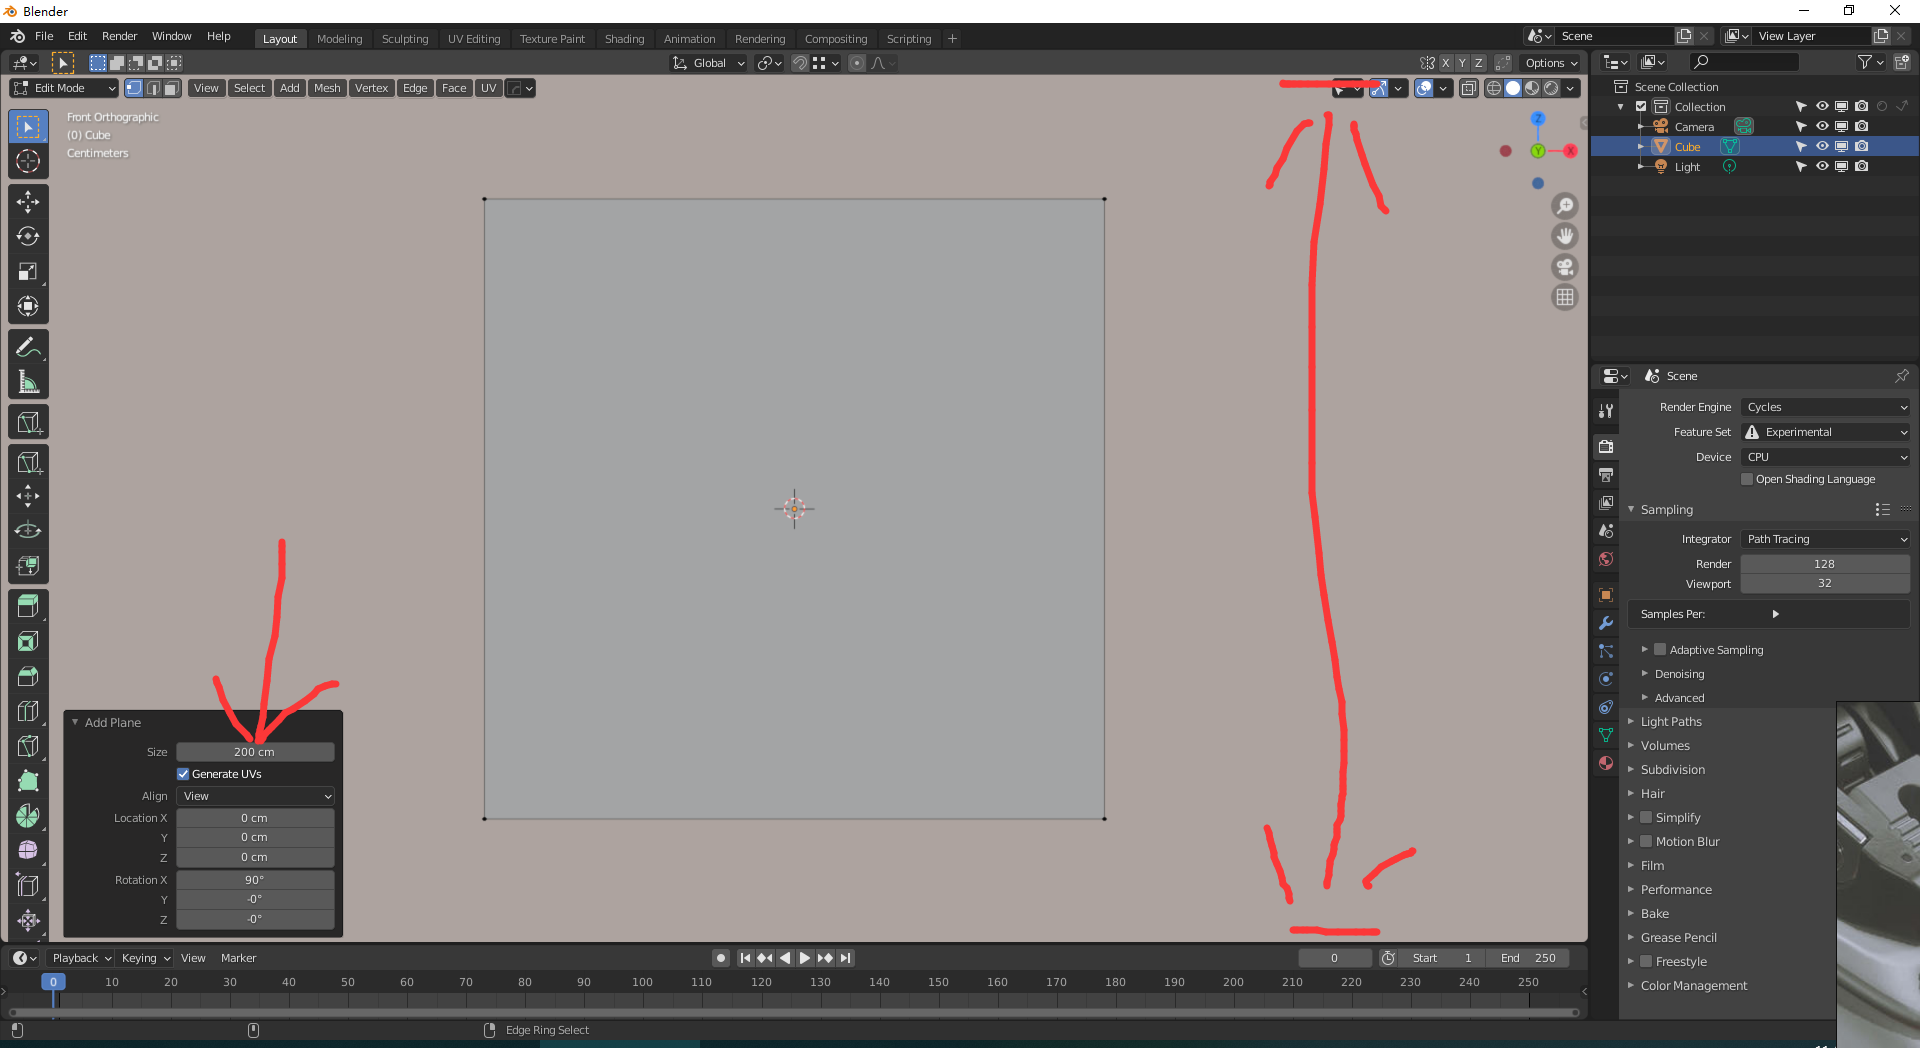Jump to end frame button
This screenshot has height=1048, width=1920.
pyautogui.click(x=846, y=958)
